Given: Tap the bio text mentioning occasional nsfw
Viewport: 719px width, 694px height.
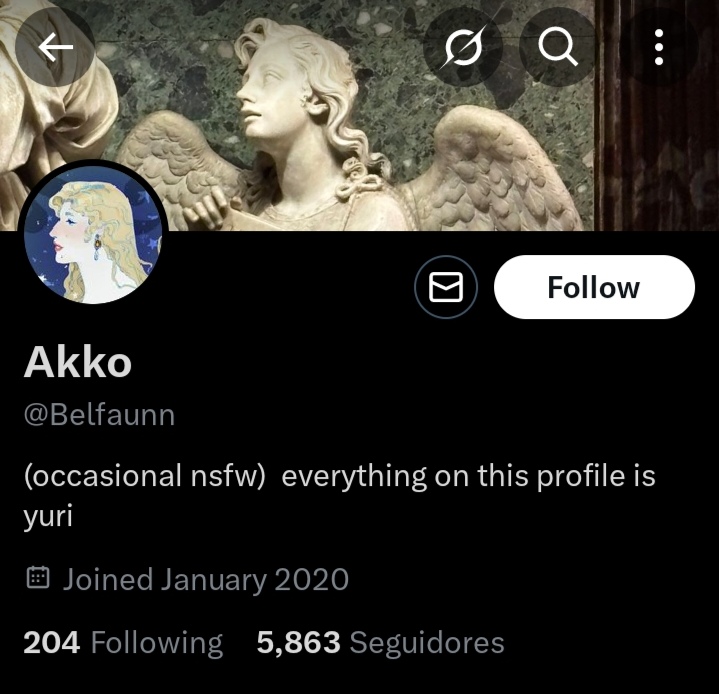Looking at the screenshot, I should point(340,496).
